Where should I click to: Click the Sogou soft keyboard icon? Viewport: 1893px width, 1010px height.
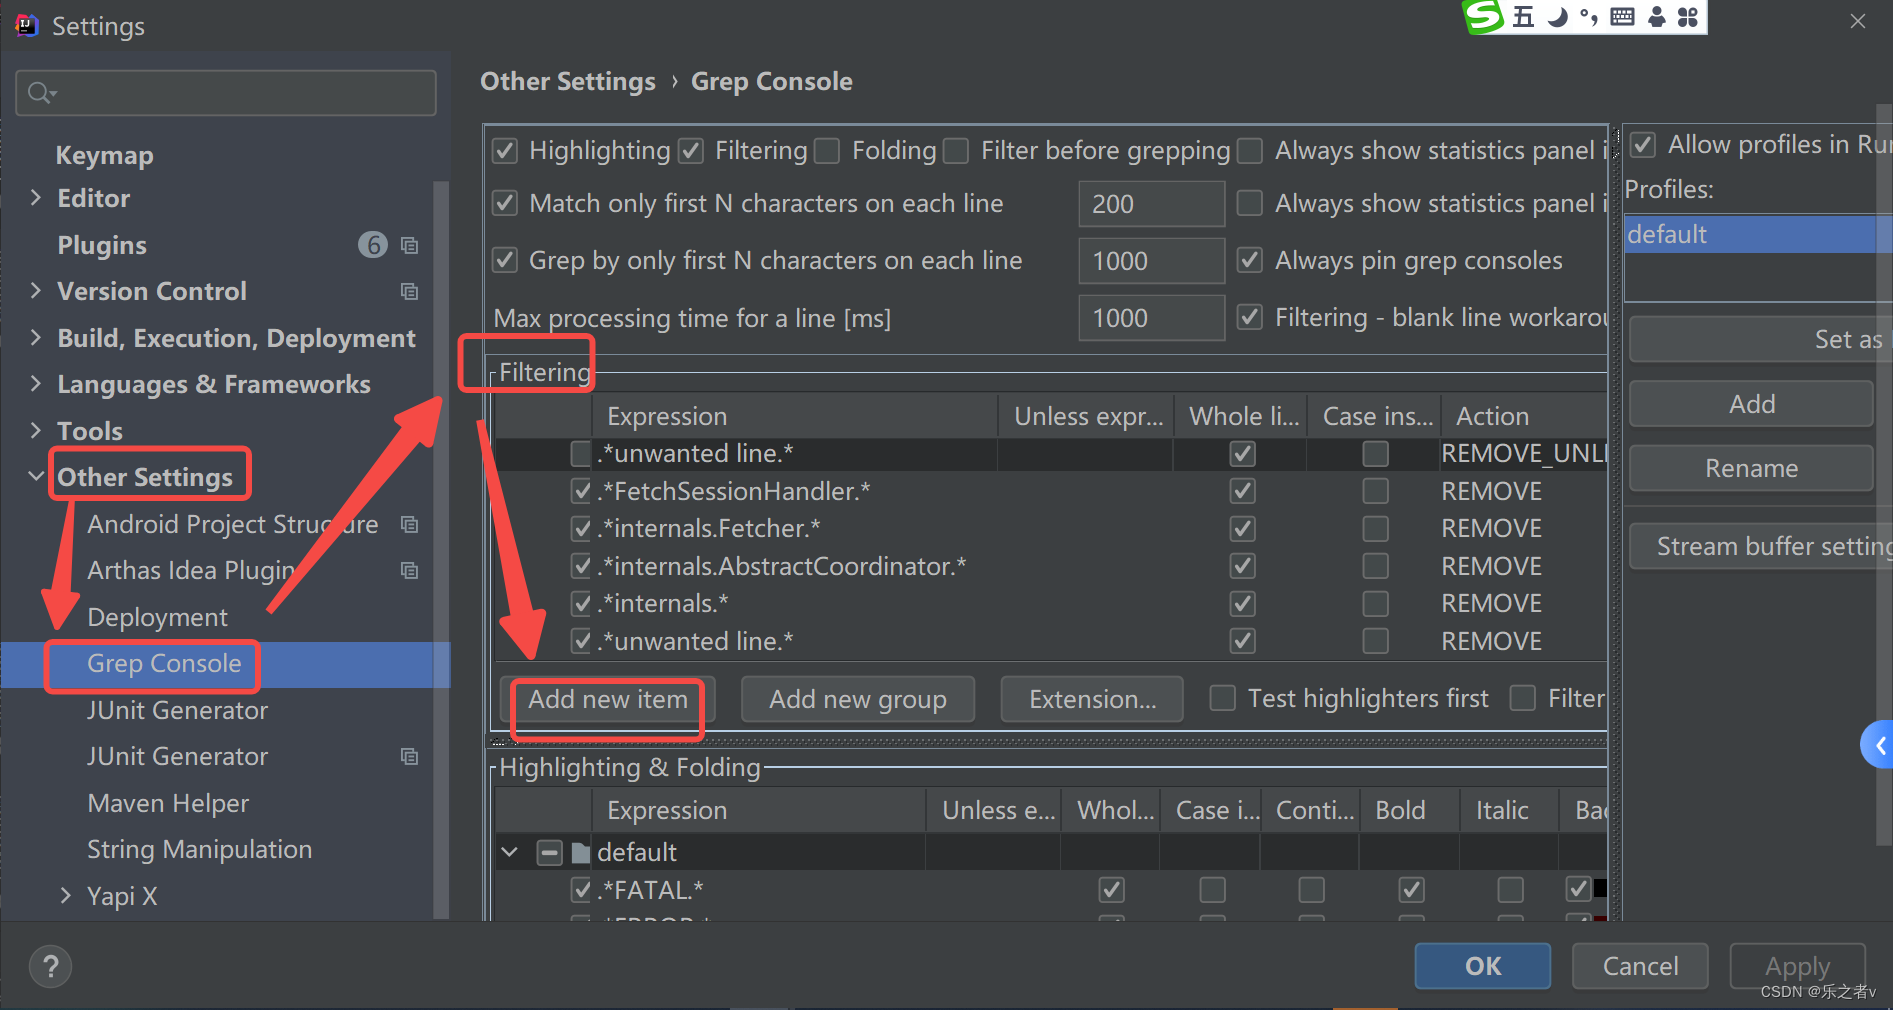[1622, 17]
